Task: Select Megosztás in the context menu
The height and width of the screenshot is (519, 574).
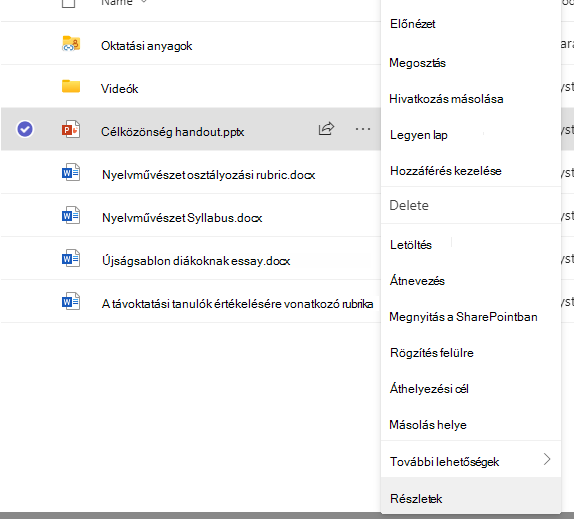Action: 417,63
